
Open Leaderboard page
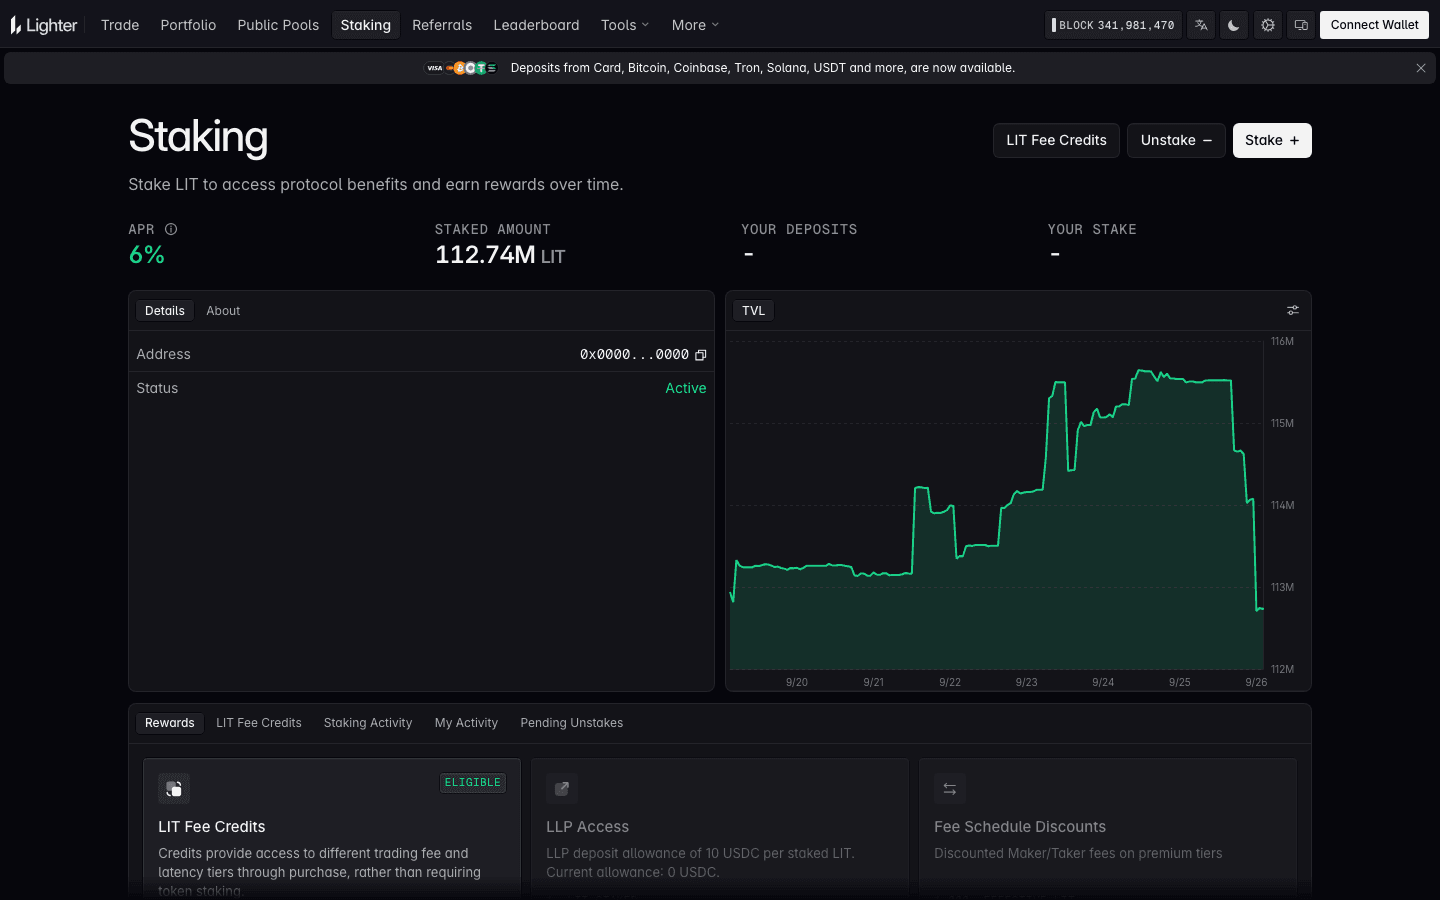pos(536,25)
